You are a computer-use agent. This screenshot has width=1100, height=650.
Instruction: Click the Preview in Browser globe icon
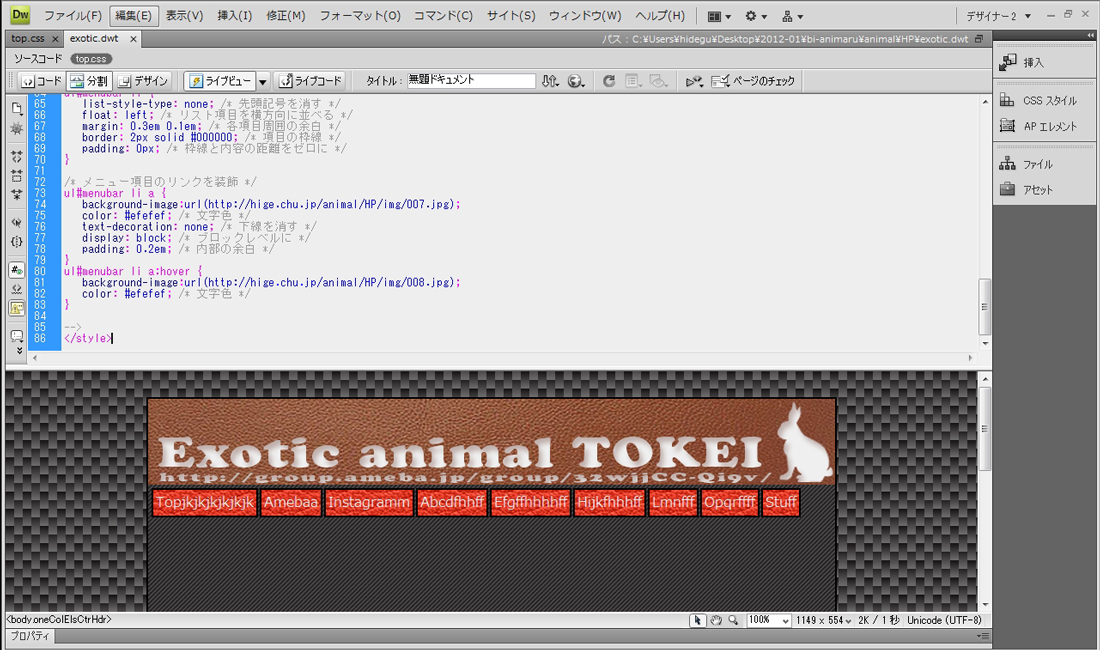coord(576,81)
